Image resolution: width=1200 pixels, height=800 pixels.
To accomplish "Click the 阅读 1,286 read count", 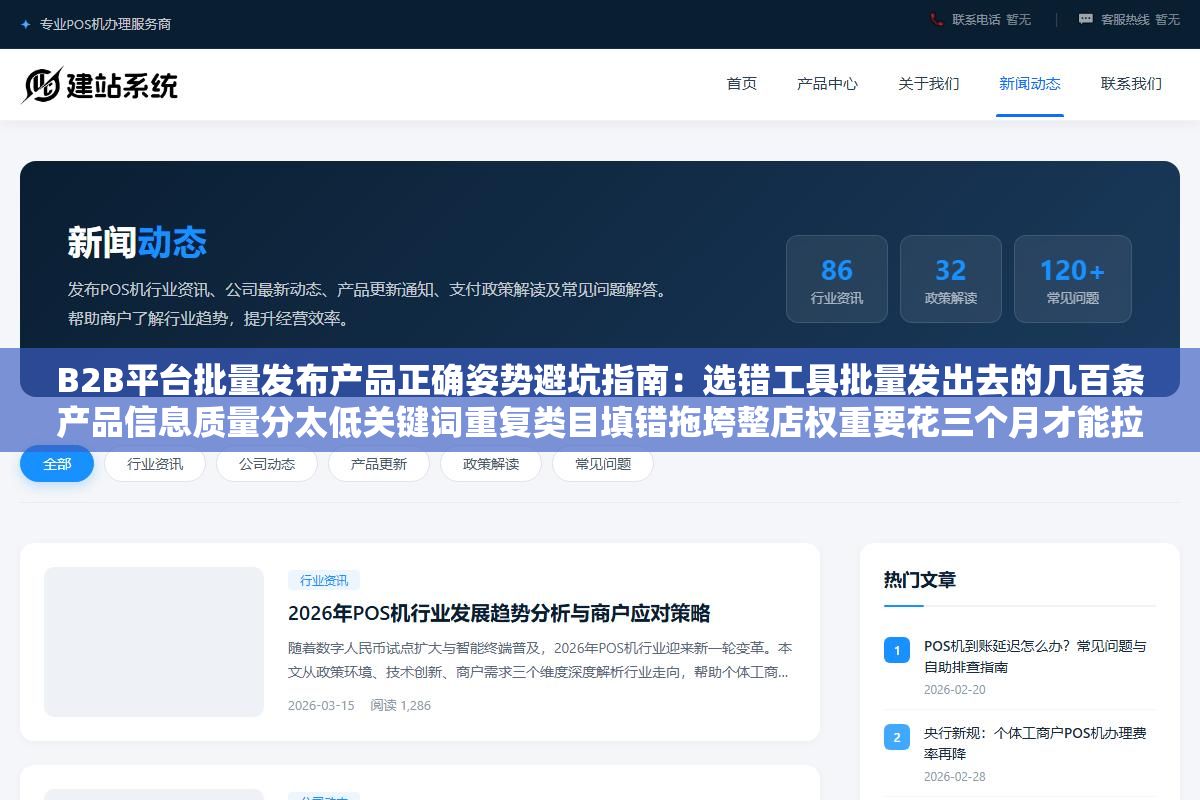I will 400,705.
